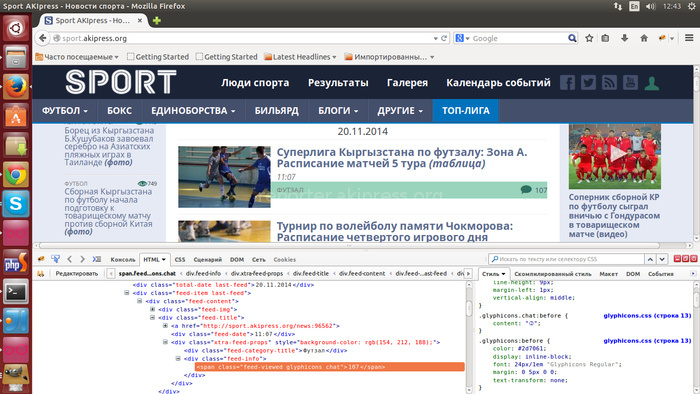Open the site's Twitter icon

pyautogui.click(x=588, y=83)
